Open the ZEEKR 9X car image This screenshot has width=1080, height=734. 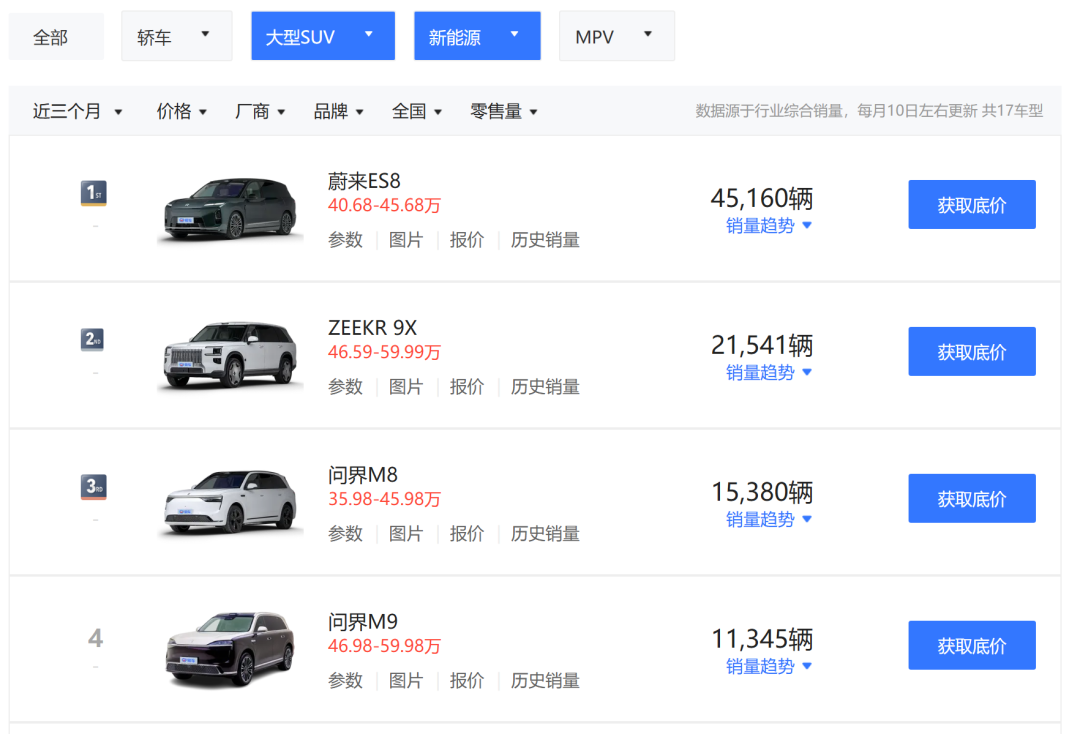click(x=230, y=355)
